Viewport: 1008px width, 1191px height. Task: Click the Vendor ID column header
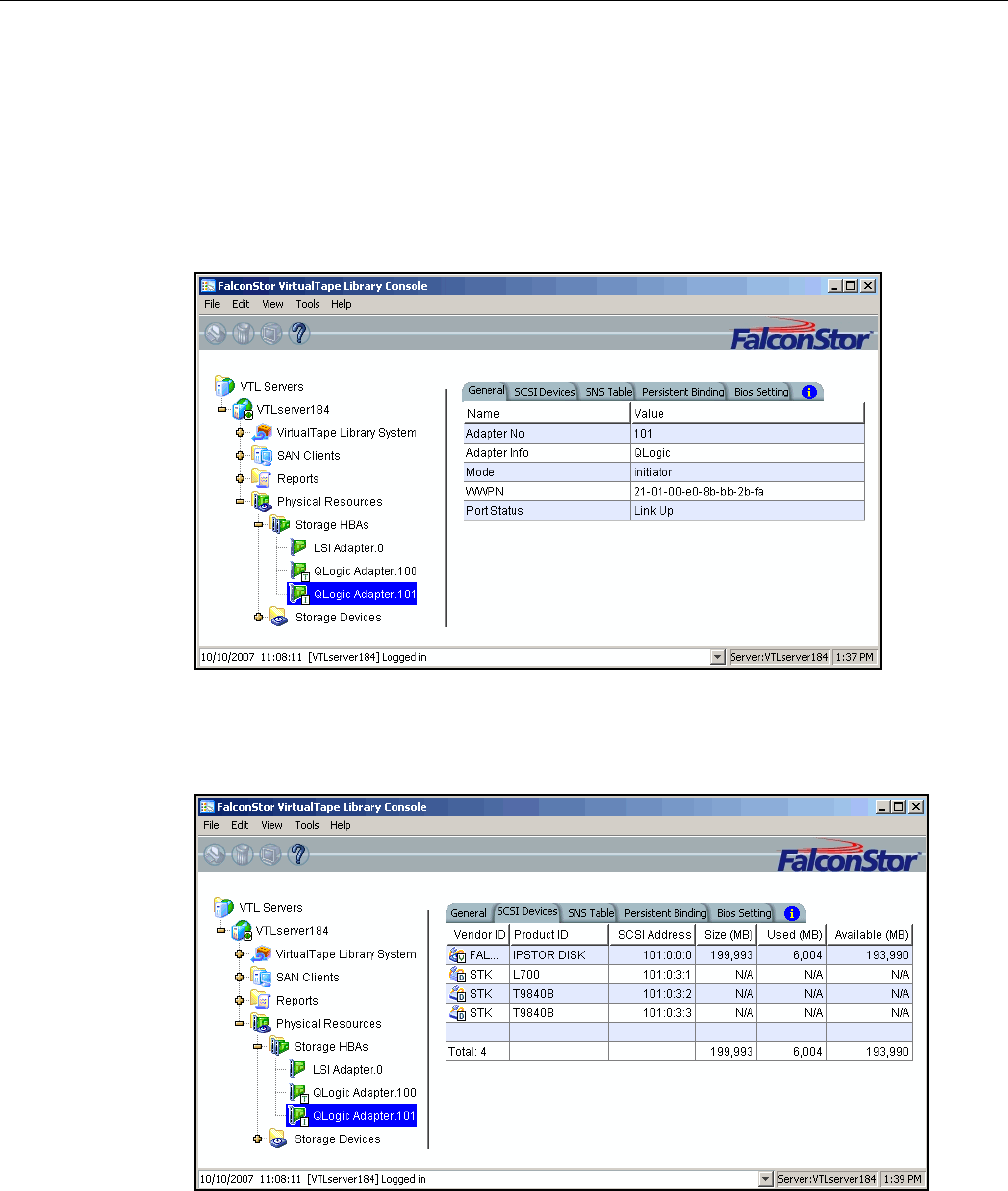[479, 934]
